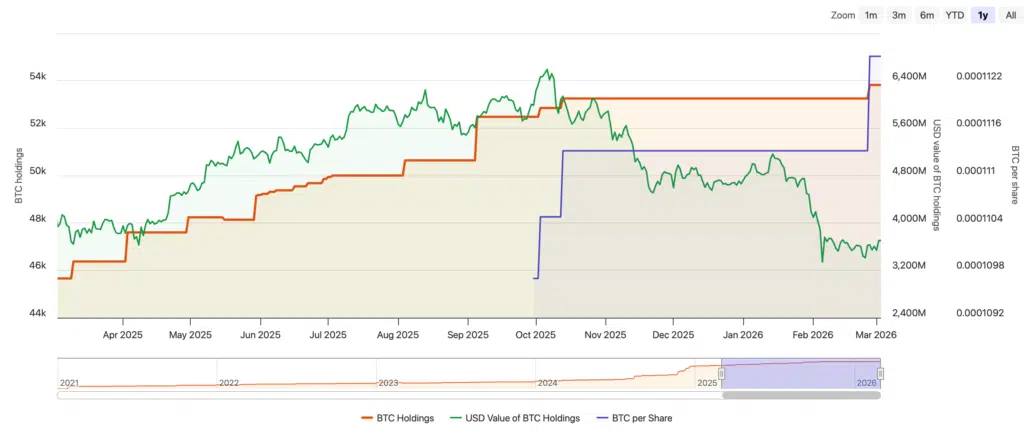Click the right navigator range handle
The image size is (1024, 432).
point(881,373)
